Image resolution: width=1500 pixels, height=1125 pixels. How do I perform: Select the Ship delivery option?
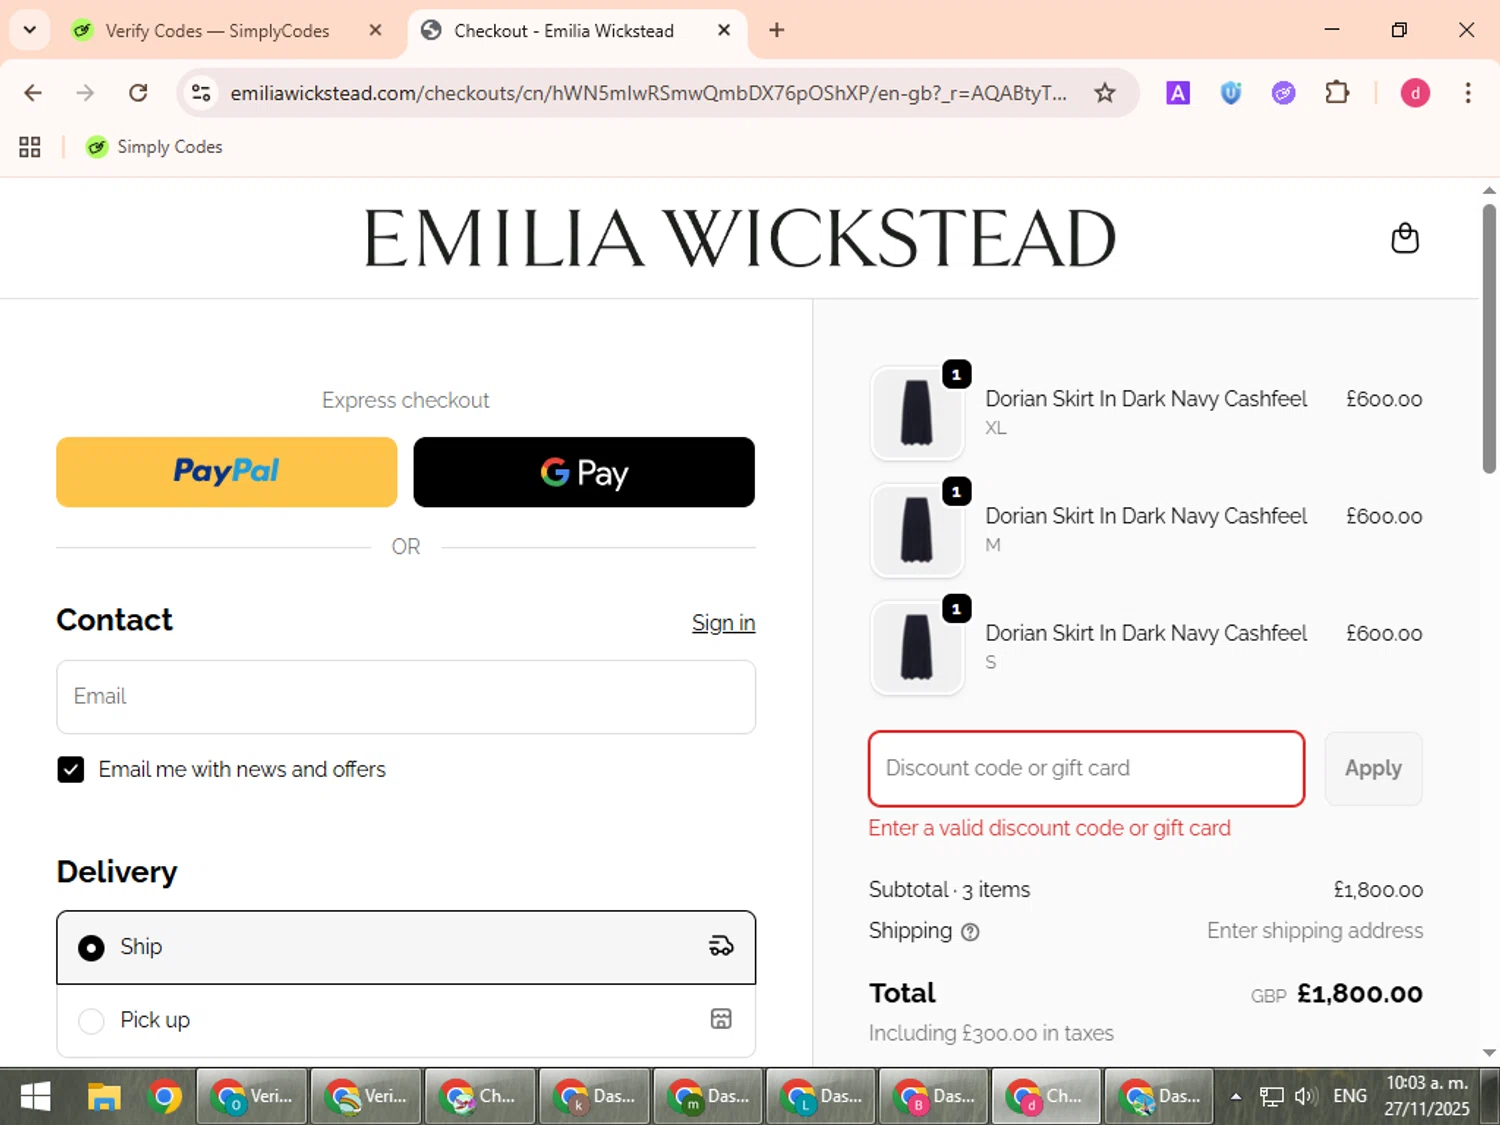pos(406,947)
